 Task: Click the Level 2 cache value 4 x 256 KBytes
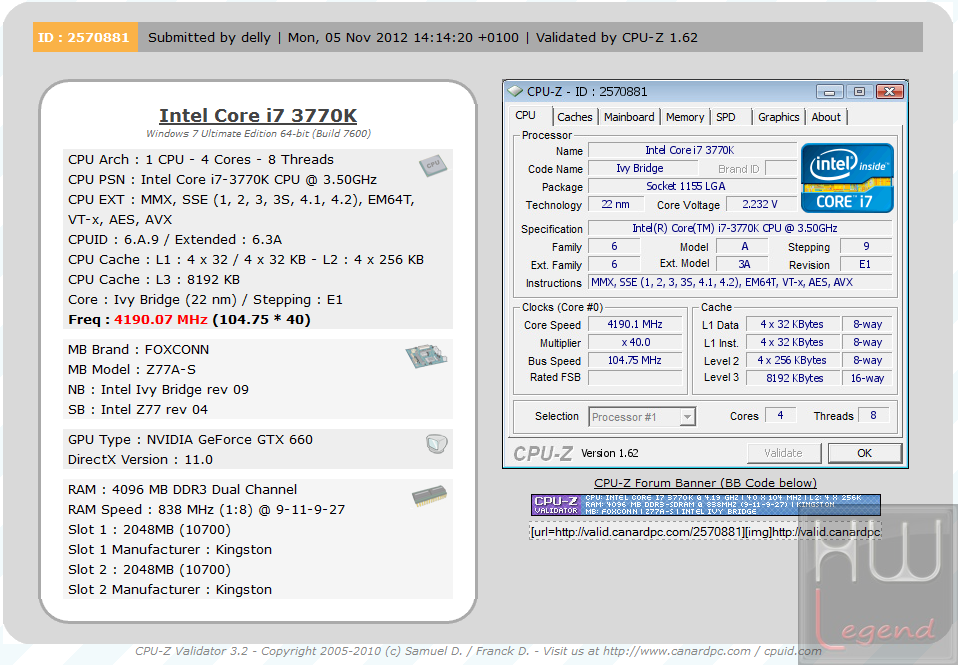(792, 361)
